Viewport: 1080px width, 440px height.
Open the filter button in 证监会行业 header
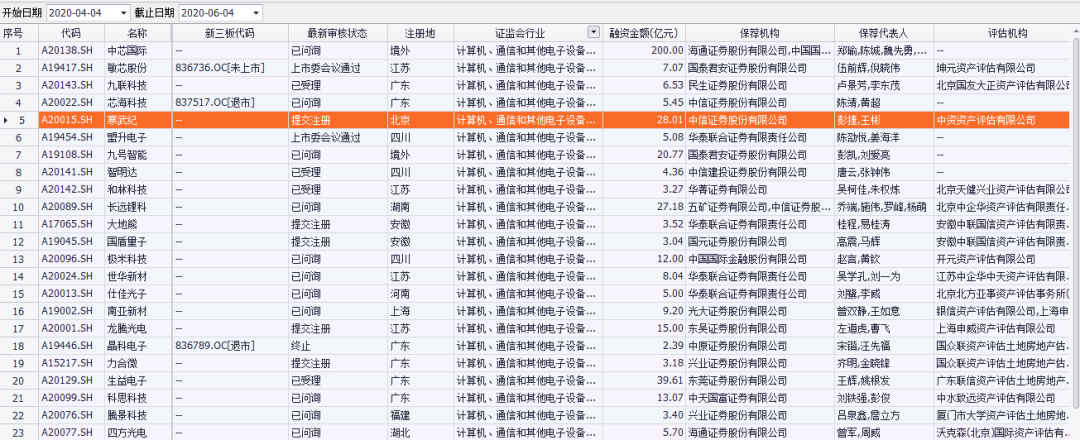593,32
